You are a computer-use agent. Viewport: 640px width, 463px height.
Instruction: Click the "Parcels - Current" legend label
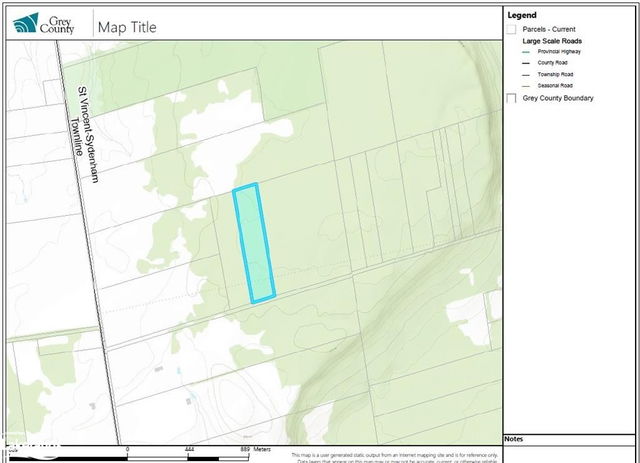pos(549,29)
